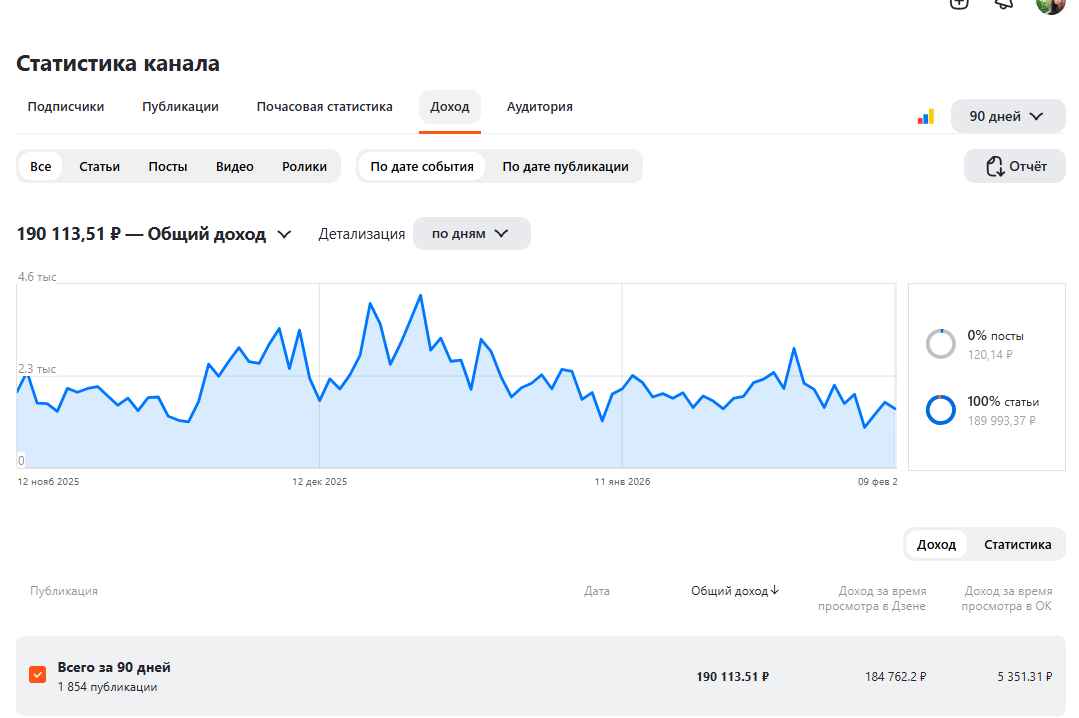Screen dimensions: 1079x718
Task: Click Доход за время просмотра в ОК header
Action: [x=1007, y=598]
